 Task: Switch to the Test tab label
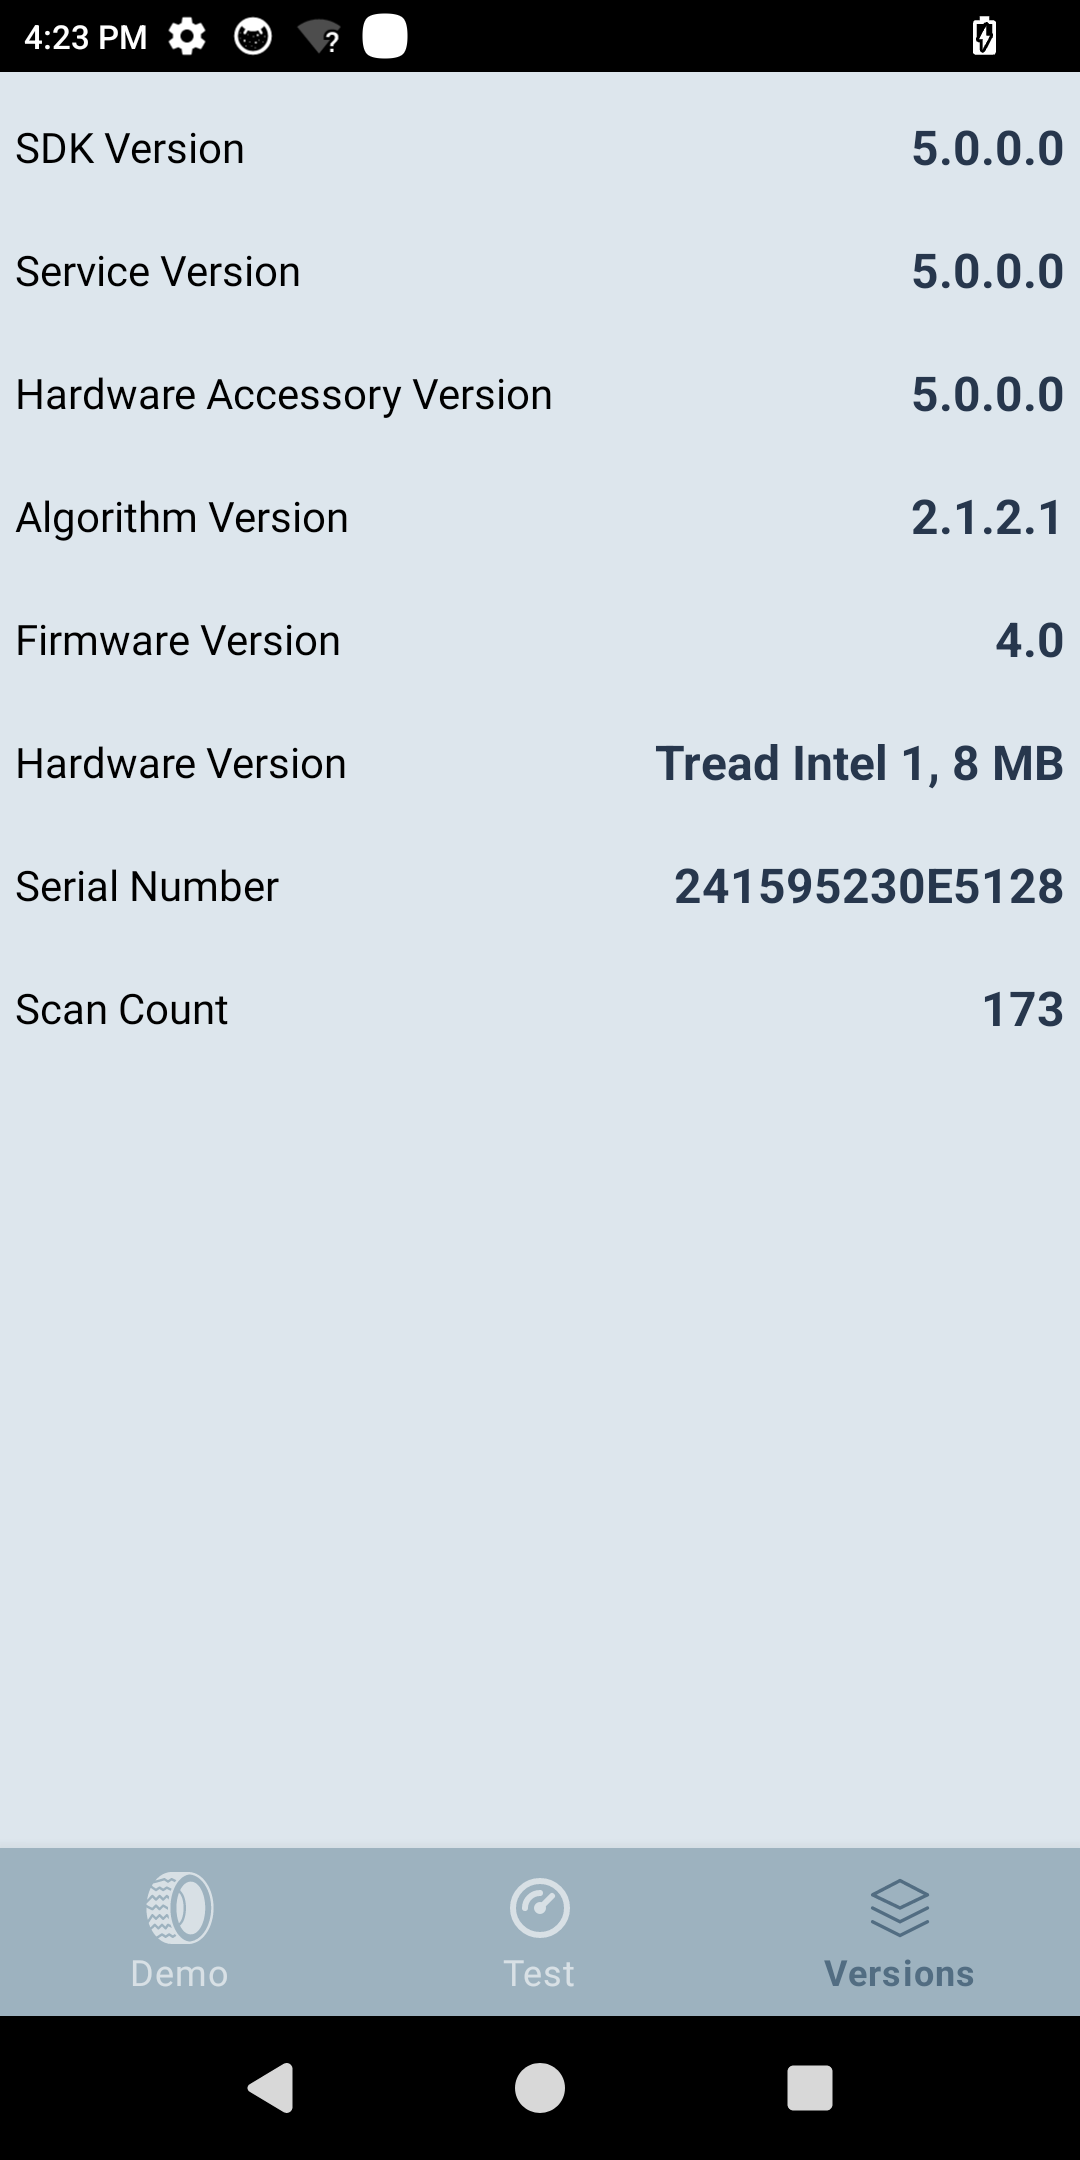pyautogui.click(x=539, y=1974)
